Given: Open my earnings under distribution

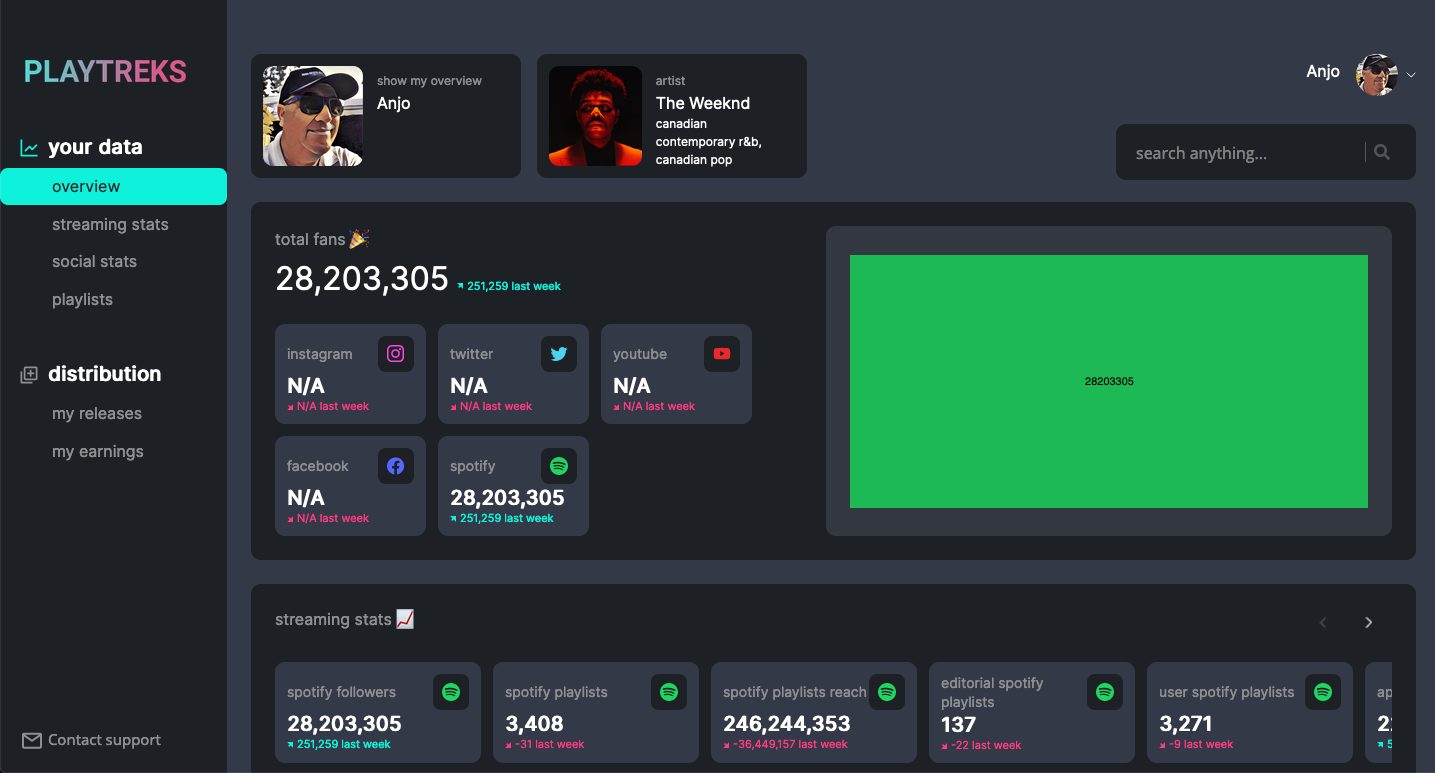Looking at the screenshot, I should click(98, 451).
